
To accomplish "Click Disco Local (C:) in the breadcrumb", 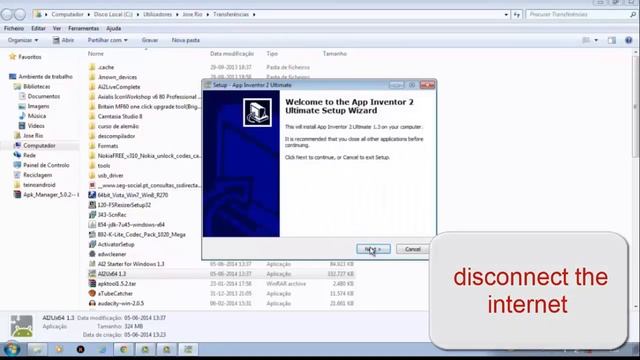I will point(113,14).
